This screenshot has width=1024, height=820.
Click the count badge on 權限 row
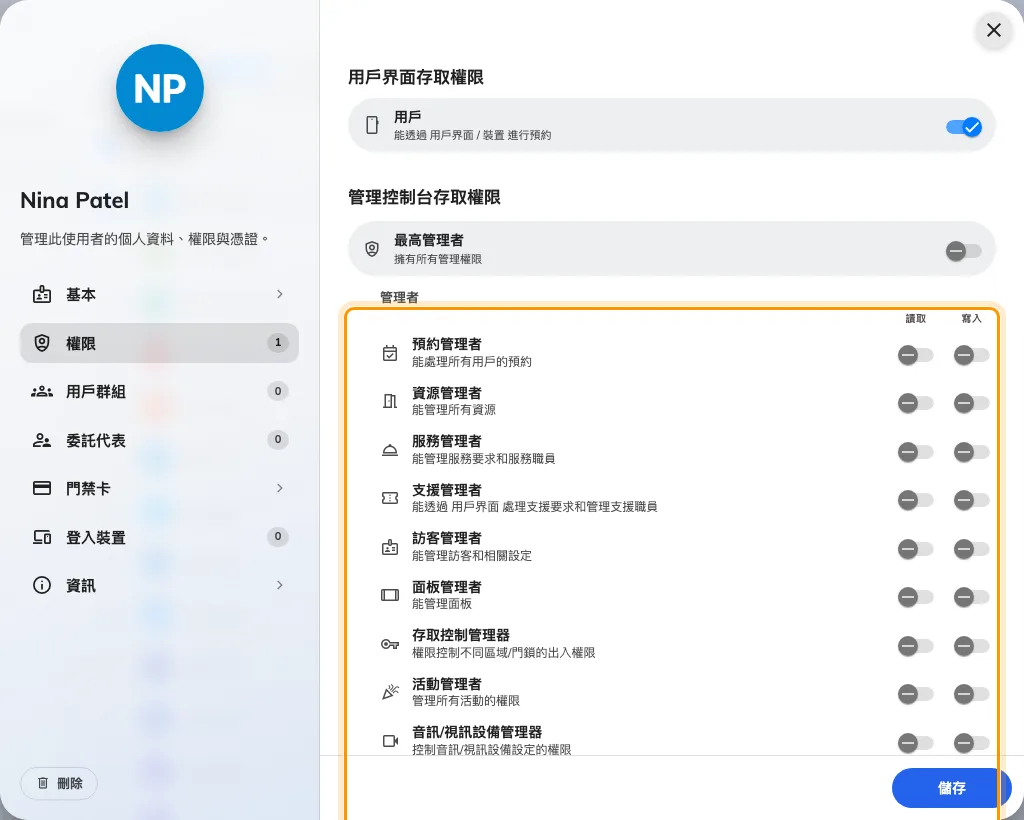pyautogui.click(x=278, y=343)
